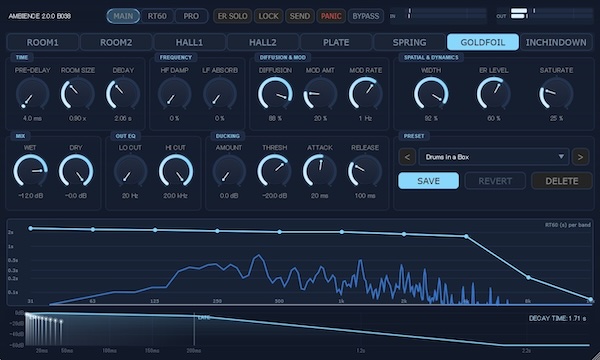Click the RT60 curve point at 2k
Viewport: 600px width, 360px height.
click(404, 234)
